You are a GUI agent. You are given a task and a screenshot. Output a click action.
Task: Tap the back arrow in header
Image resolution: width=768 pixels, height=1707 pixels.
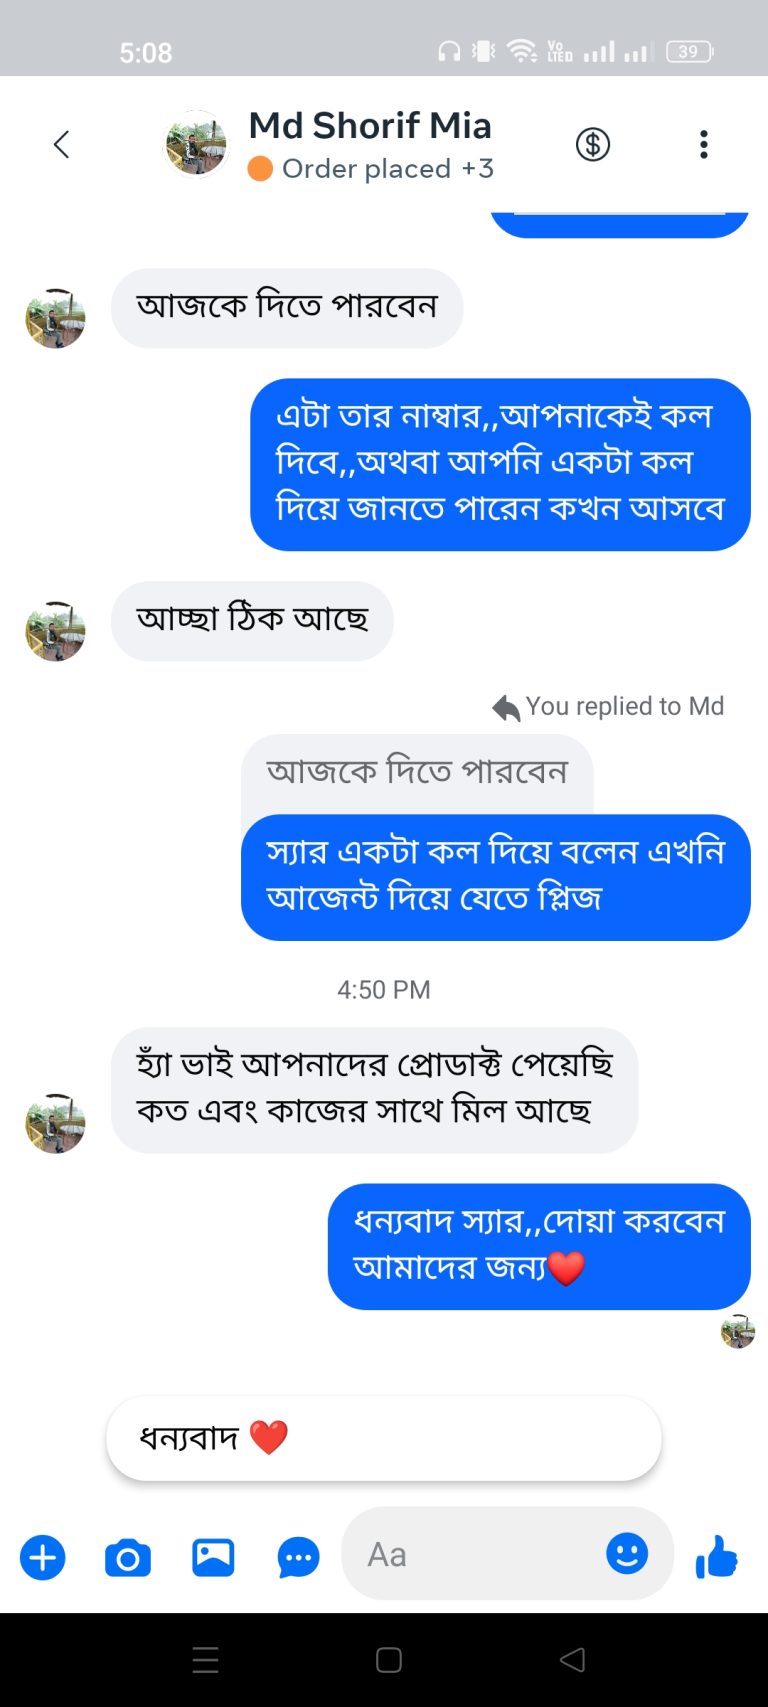point(61,145)
